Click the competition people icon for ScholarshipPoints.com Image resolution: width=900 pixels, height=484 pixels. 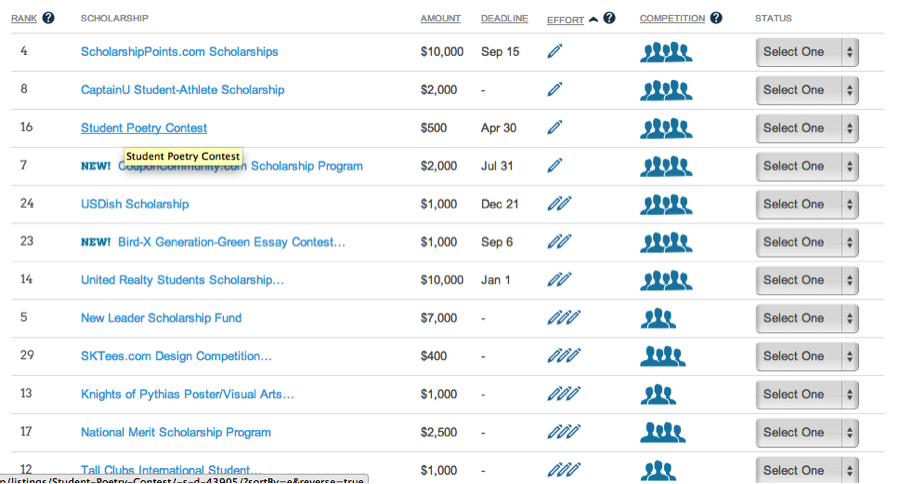[x=666, y=52]
